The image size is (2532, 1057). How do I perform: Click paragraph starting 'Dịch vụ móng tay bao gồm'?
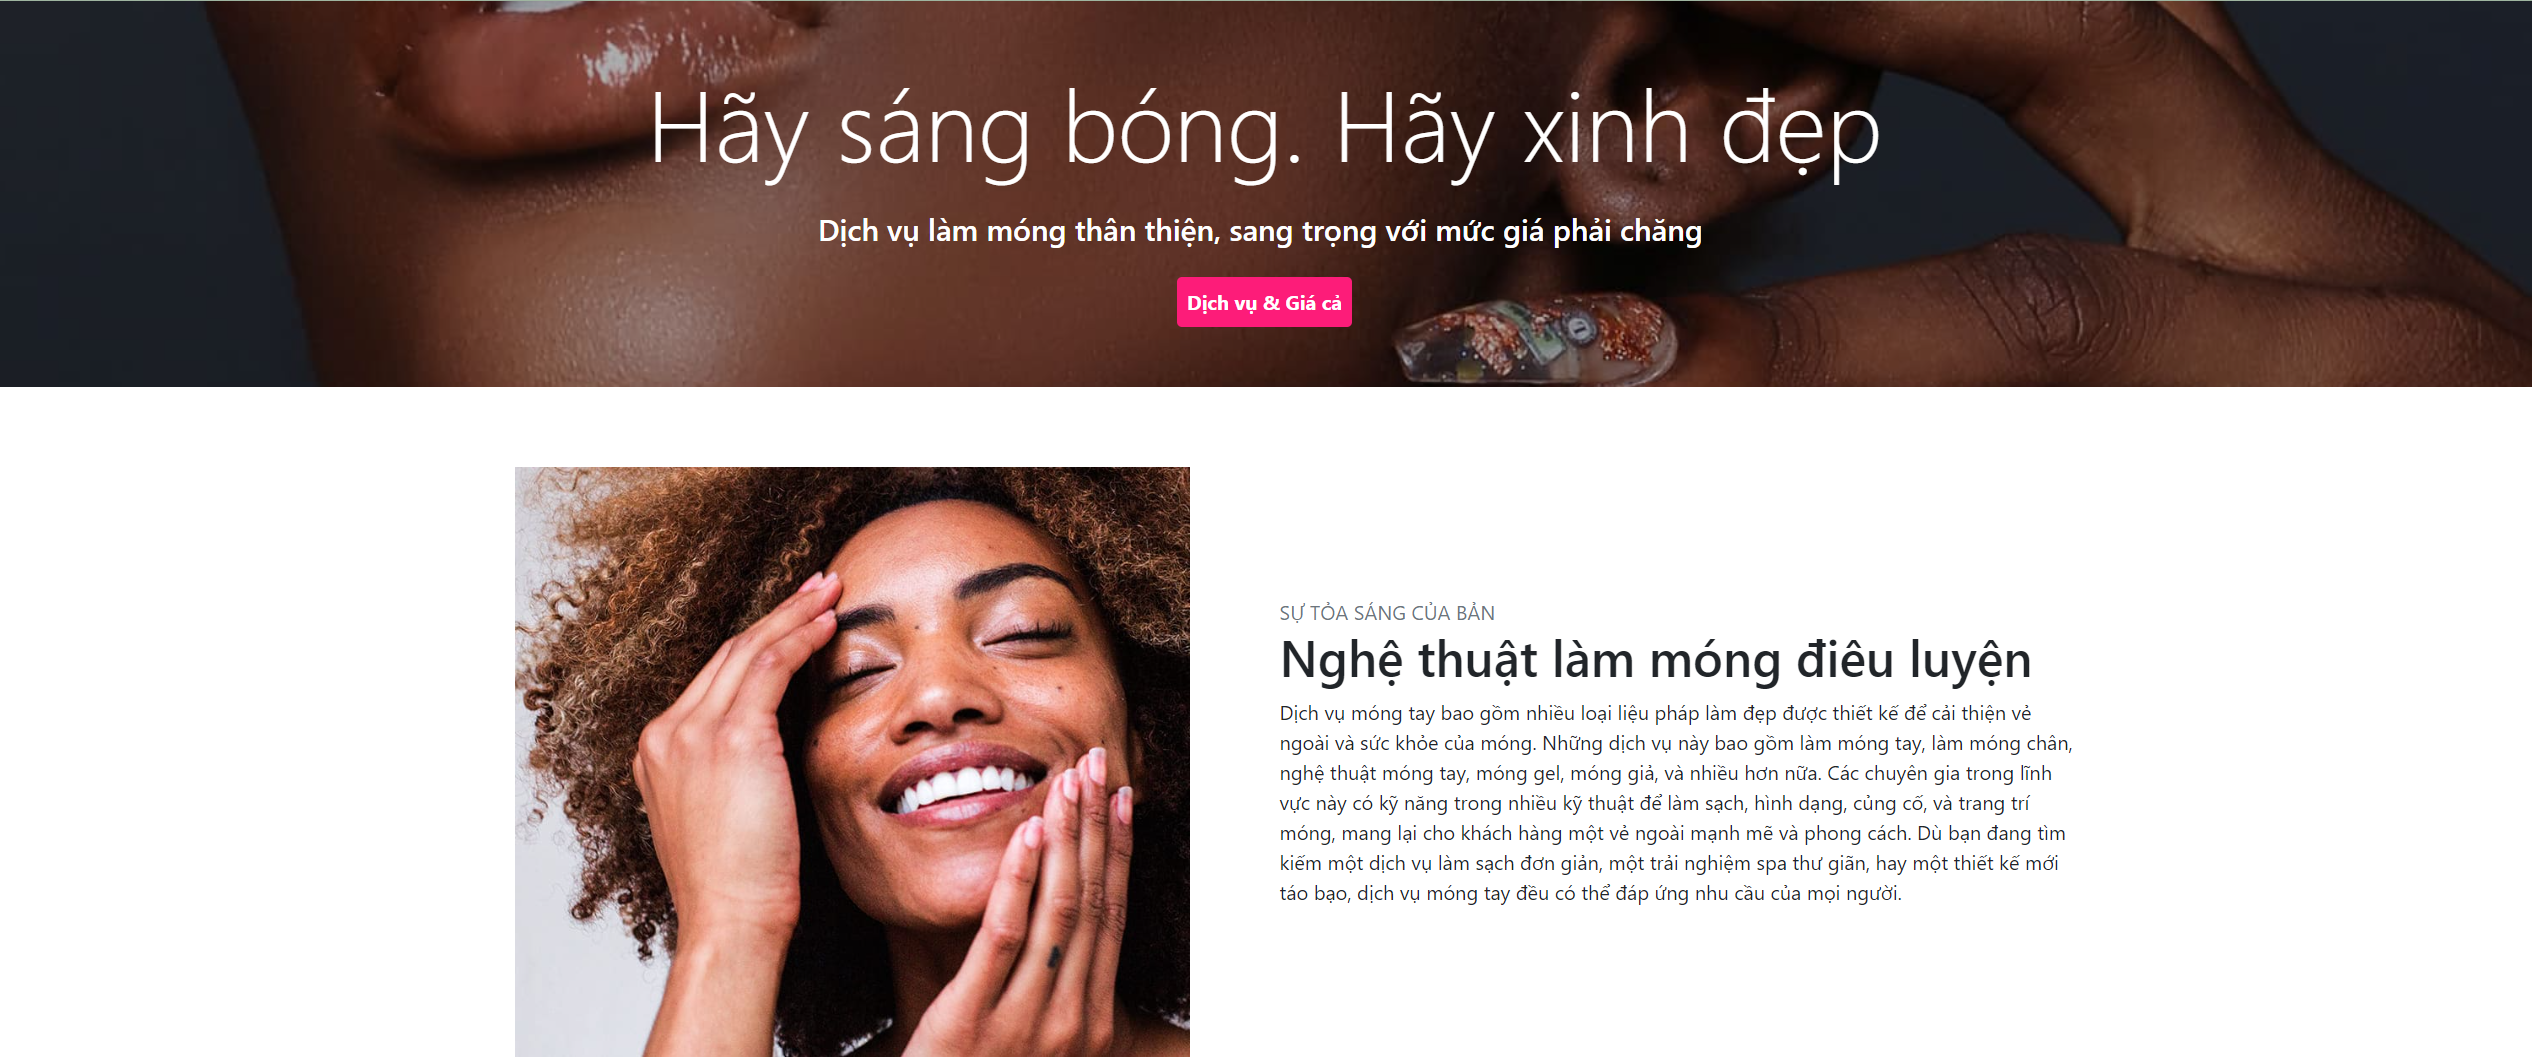(1676, 803)
